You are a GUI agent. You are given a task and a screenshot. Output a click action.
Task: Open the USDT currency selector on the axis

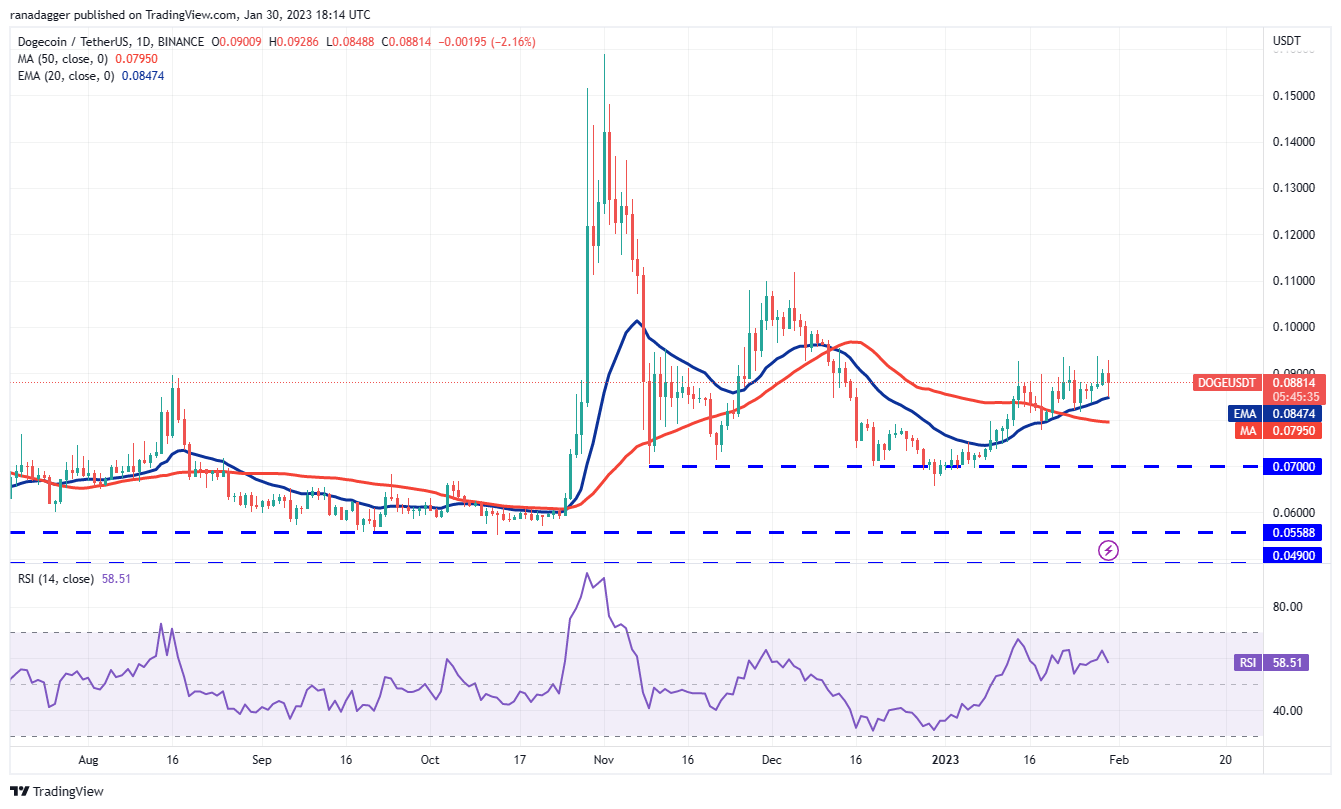coord(1286,41)
